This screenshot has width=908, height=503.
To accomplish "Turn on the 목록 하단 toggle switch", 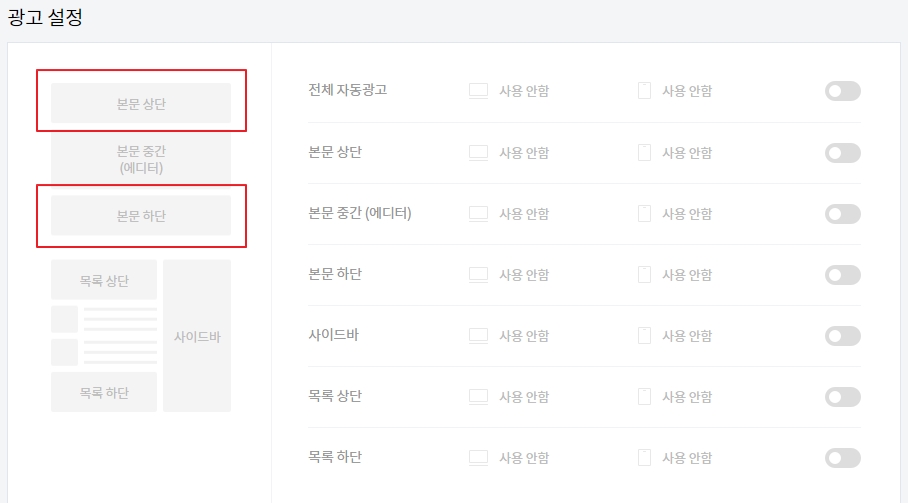I will pos(843,458).
